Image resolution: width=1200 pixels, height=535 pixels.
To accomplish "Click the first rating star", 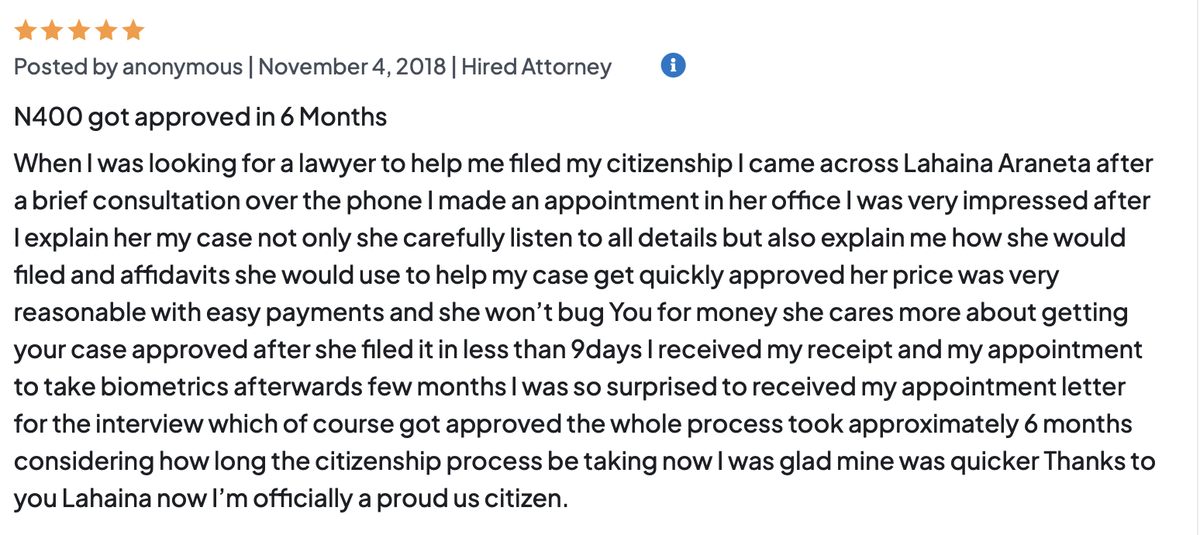I will (27, 31).
